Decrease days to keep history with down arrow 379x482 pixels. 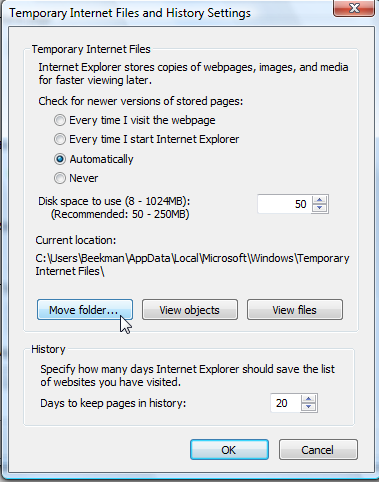pos(309,407)
